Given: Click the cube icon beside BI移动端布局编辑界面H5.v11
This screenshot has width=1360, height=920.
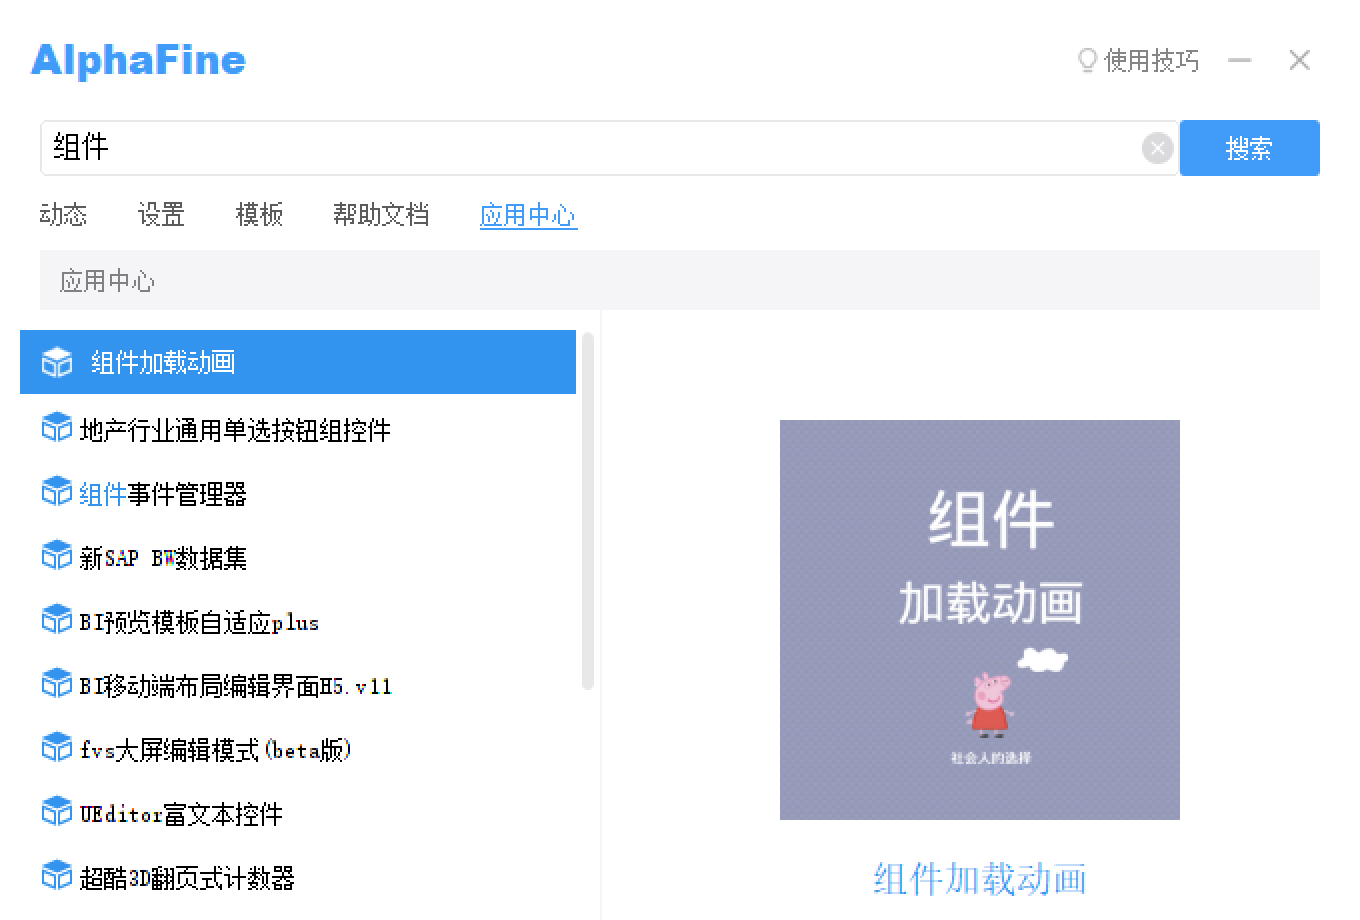Looking at the screenshot, I should tap(57, 684).
